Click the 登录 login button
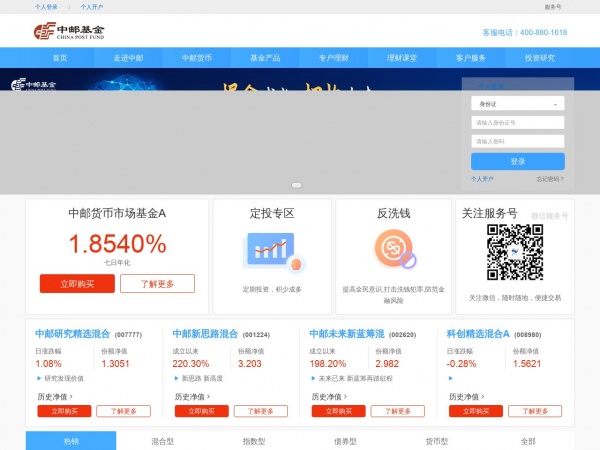 pyautogui.click(x=517, y=161)
